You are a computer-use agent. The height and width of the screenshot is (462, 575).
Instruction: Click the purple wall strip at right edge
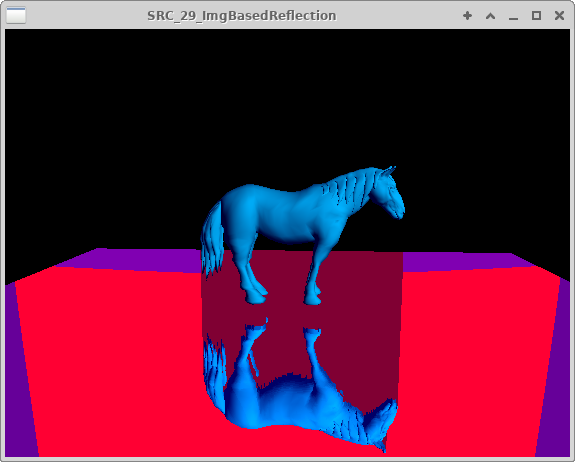556,367
